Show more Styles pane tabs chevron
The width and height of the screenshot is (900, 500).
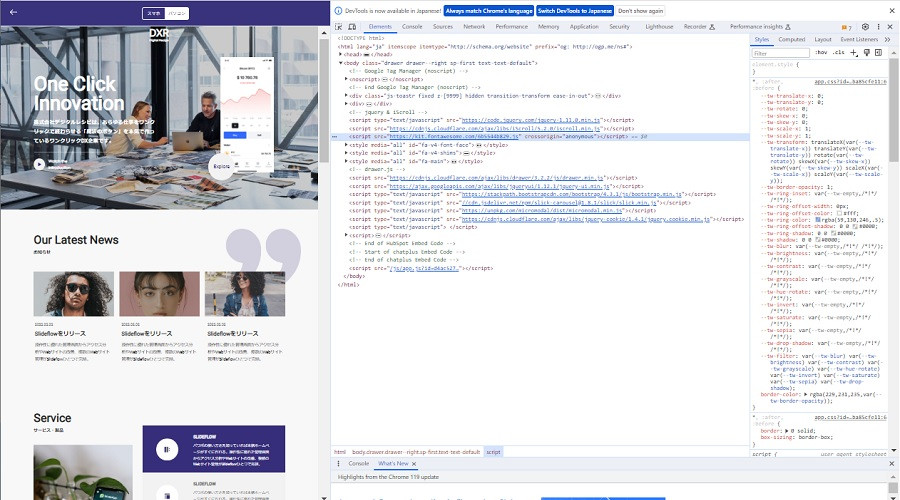click(887, 40)
